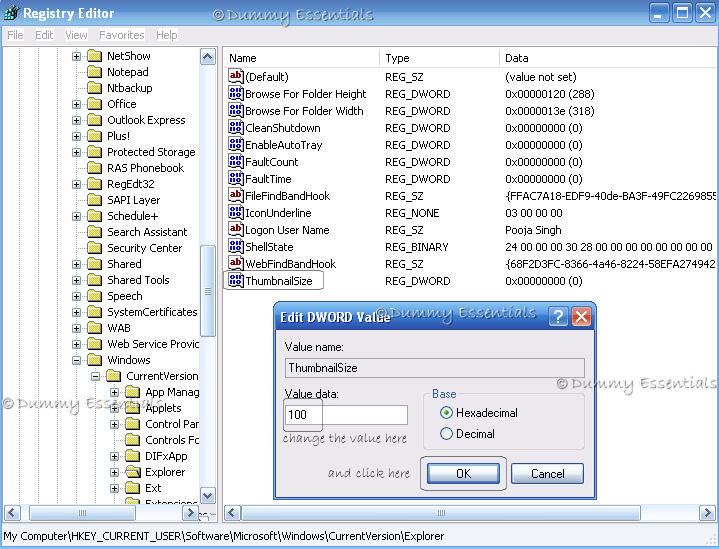Image resolution: width=719 pixels, height=549 pixels.
Task: Click the dialog's question mark help button
Action: coord(558,316)
